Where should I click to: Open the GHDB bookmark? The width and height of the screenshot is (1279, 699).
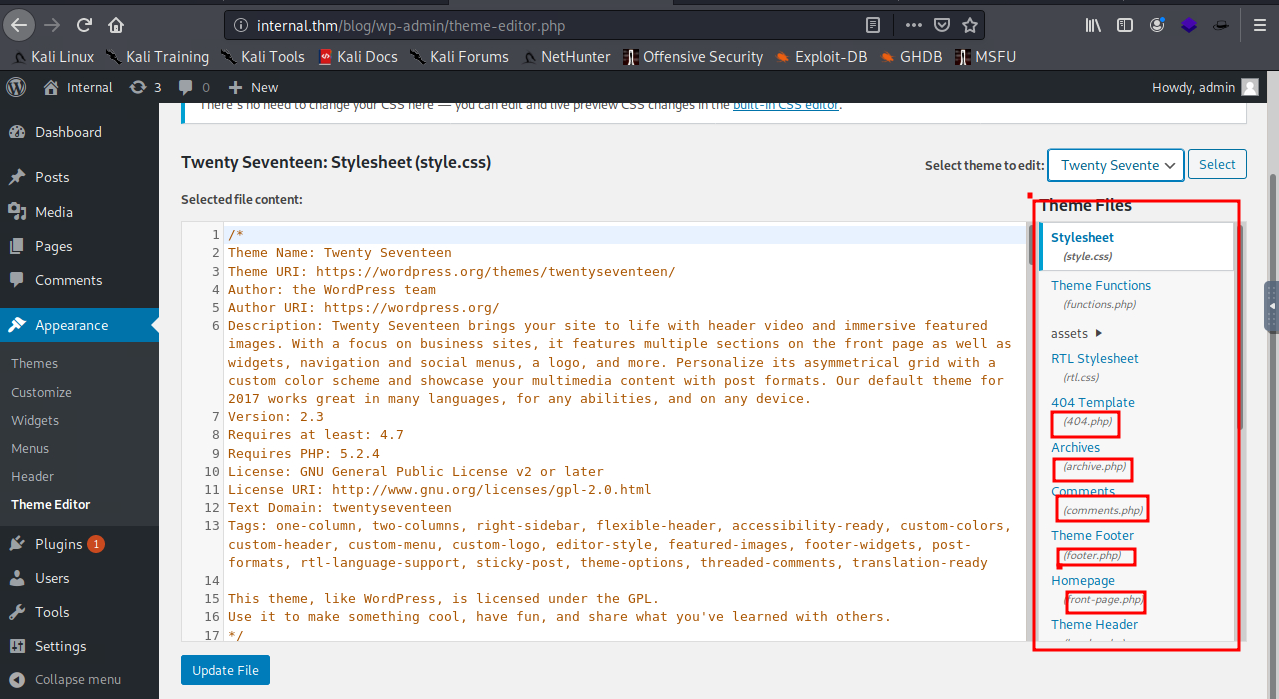(x=912, y=57)
